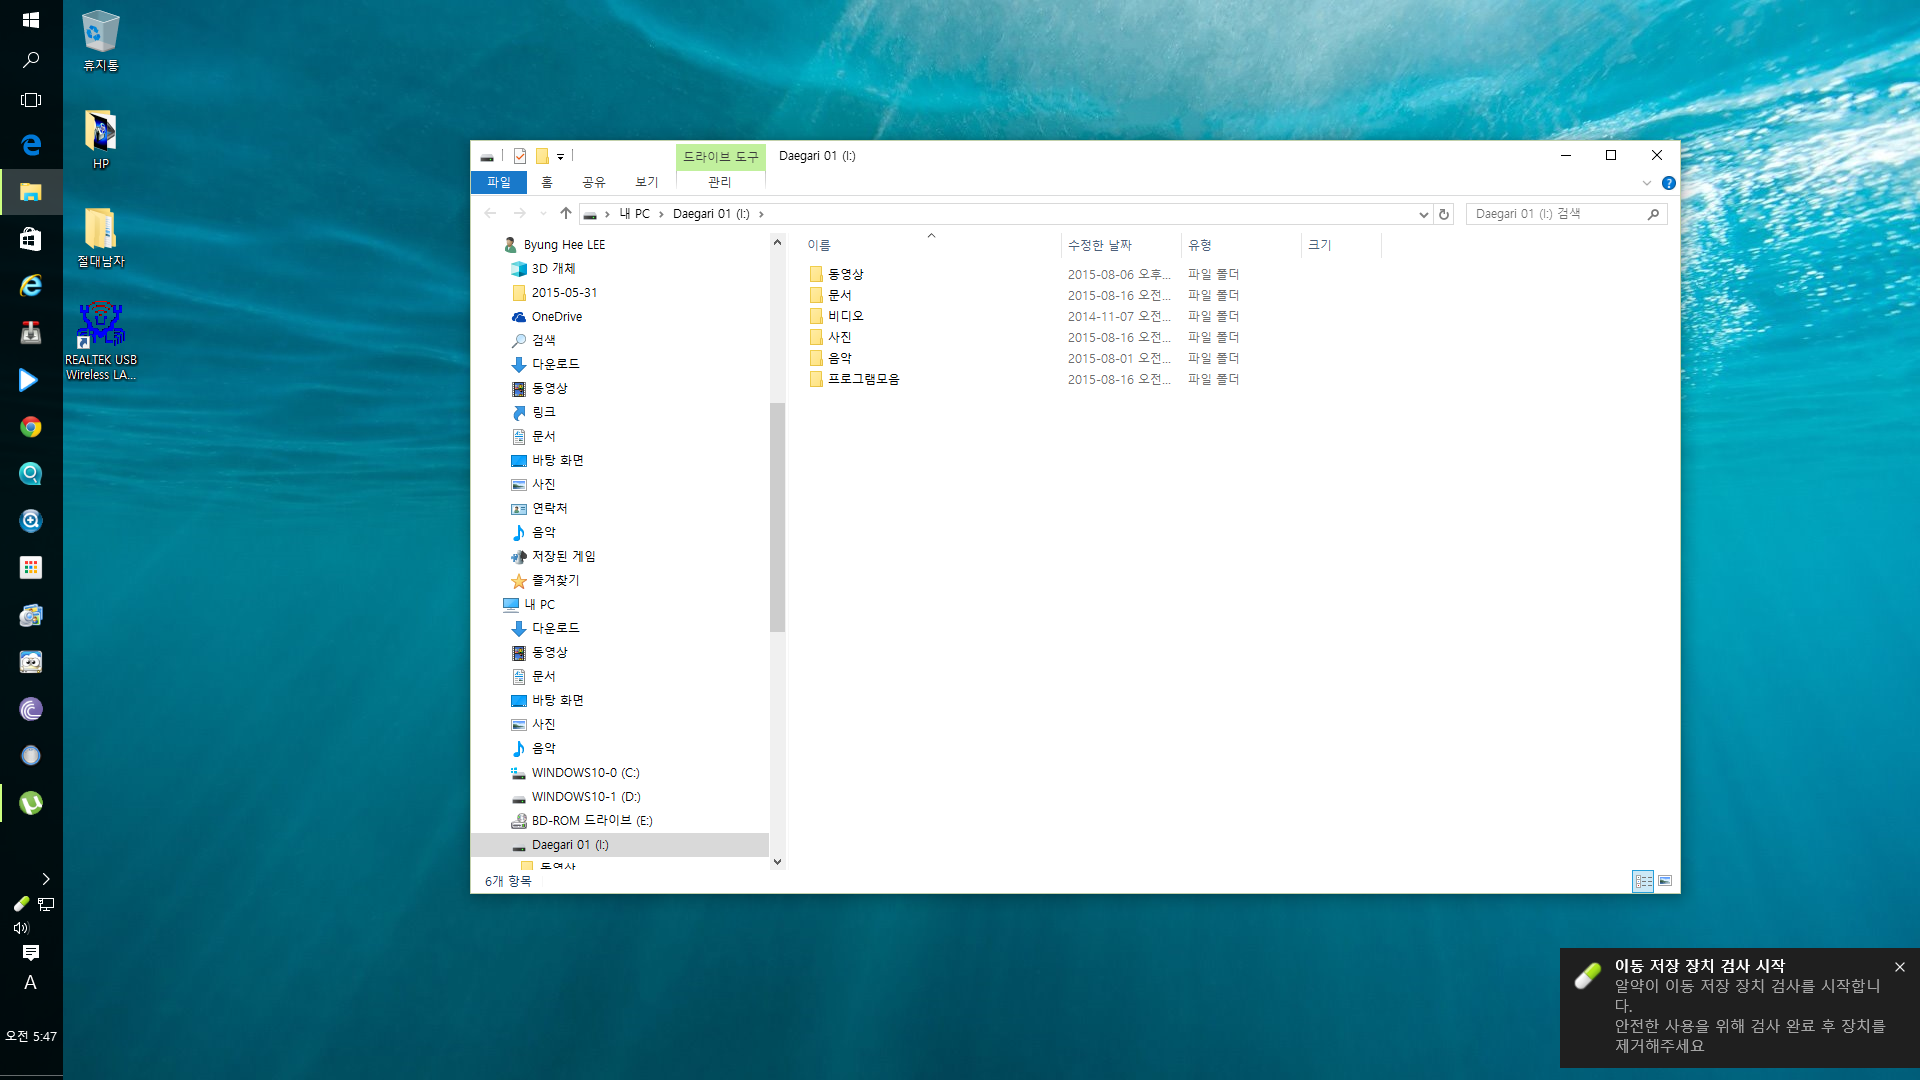Select REALTEK USB Wireless LAN desktop shortcut
Viewport: 1920px width, 1080px height.
[101, 341]
